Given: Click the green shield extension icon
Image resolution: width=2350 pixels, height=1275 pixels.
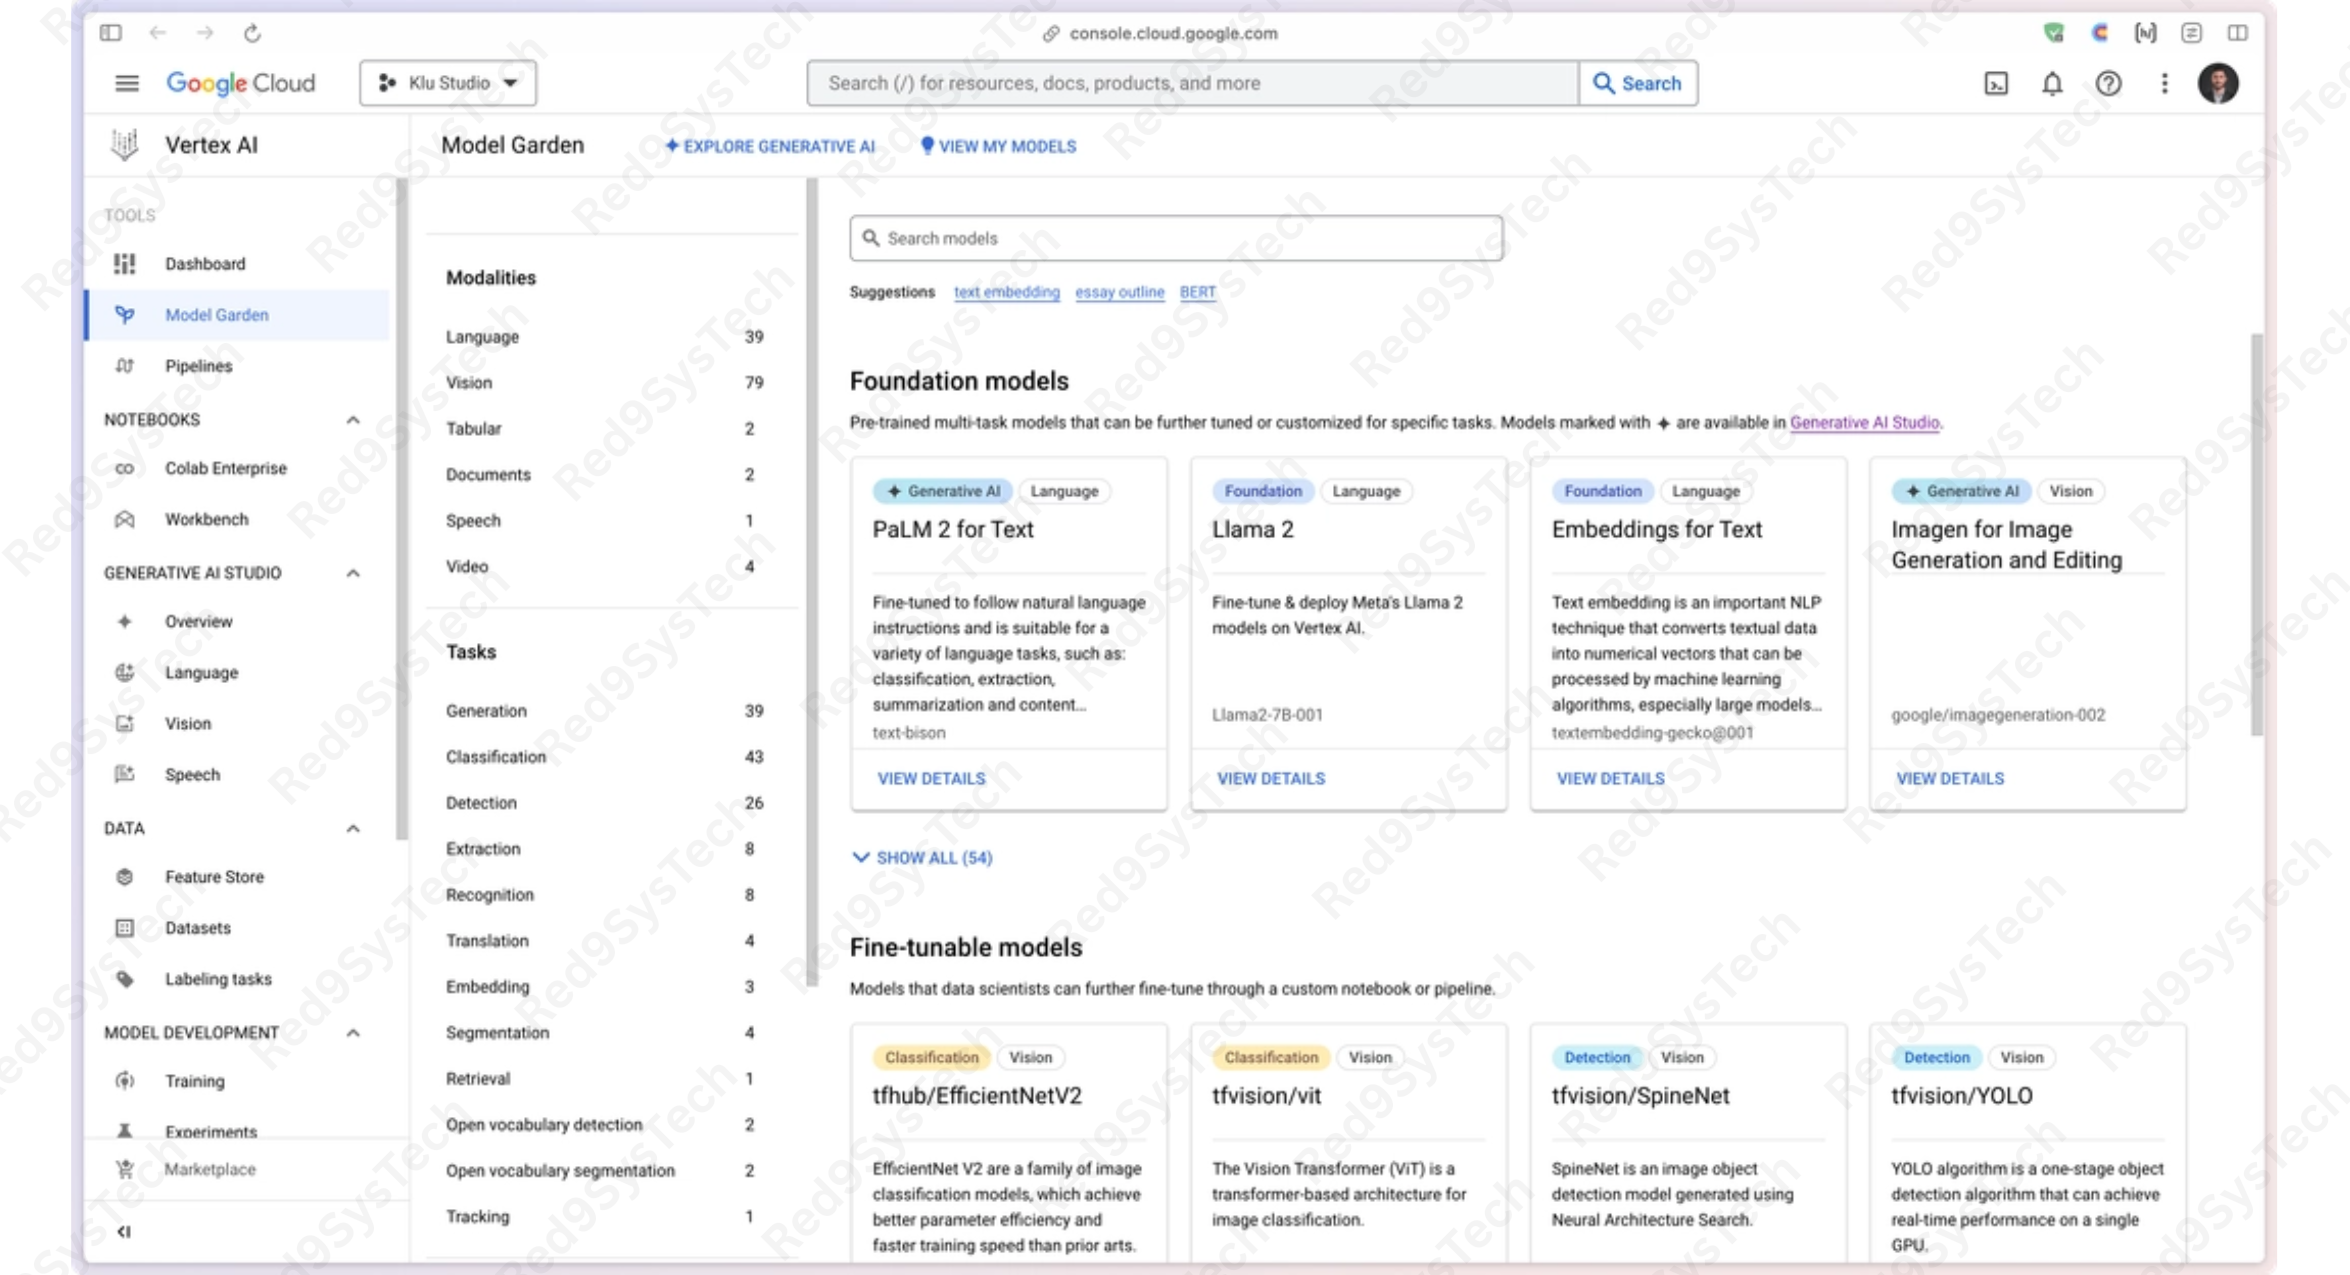Looking at the screenshot, I should [x=2053, y=33].
